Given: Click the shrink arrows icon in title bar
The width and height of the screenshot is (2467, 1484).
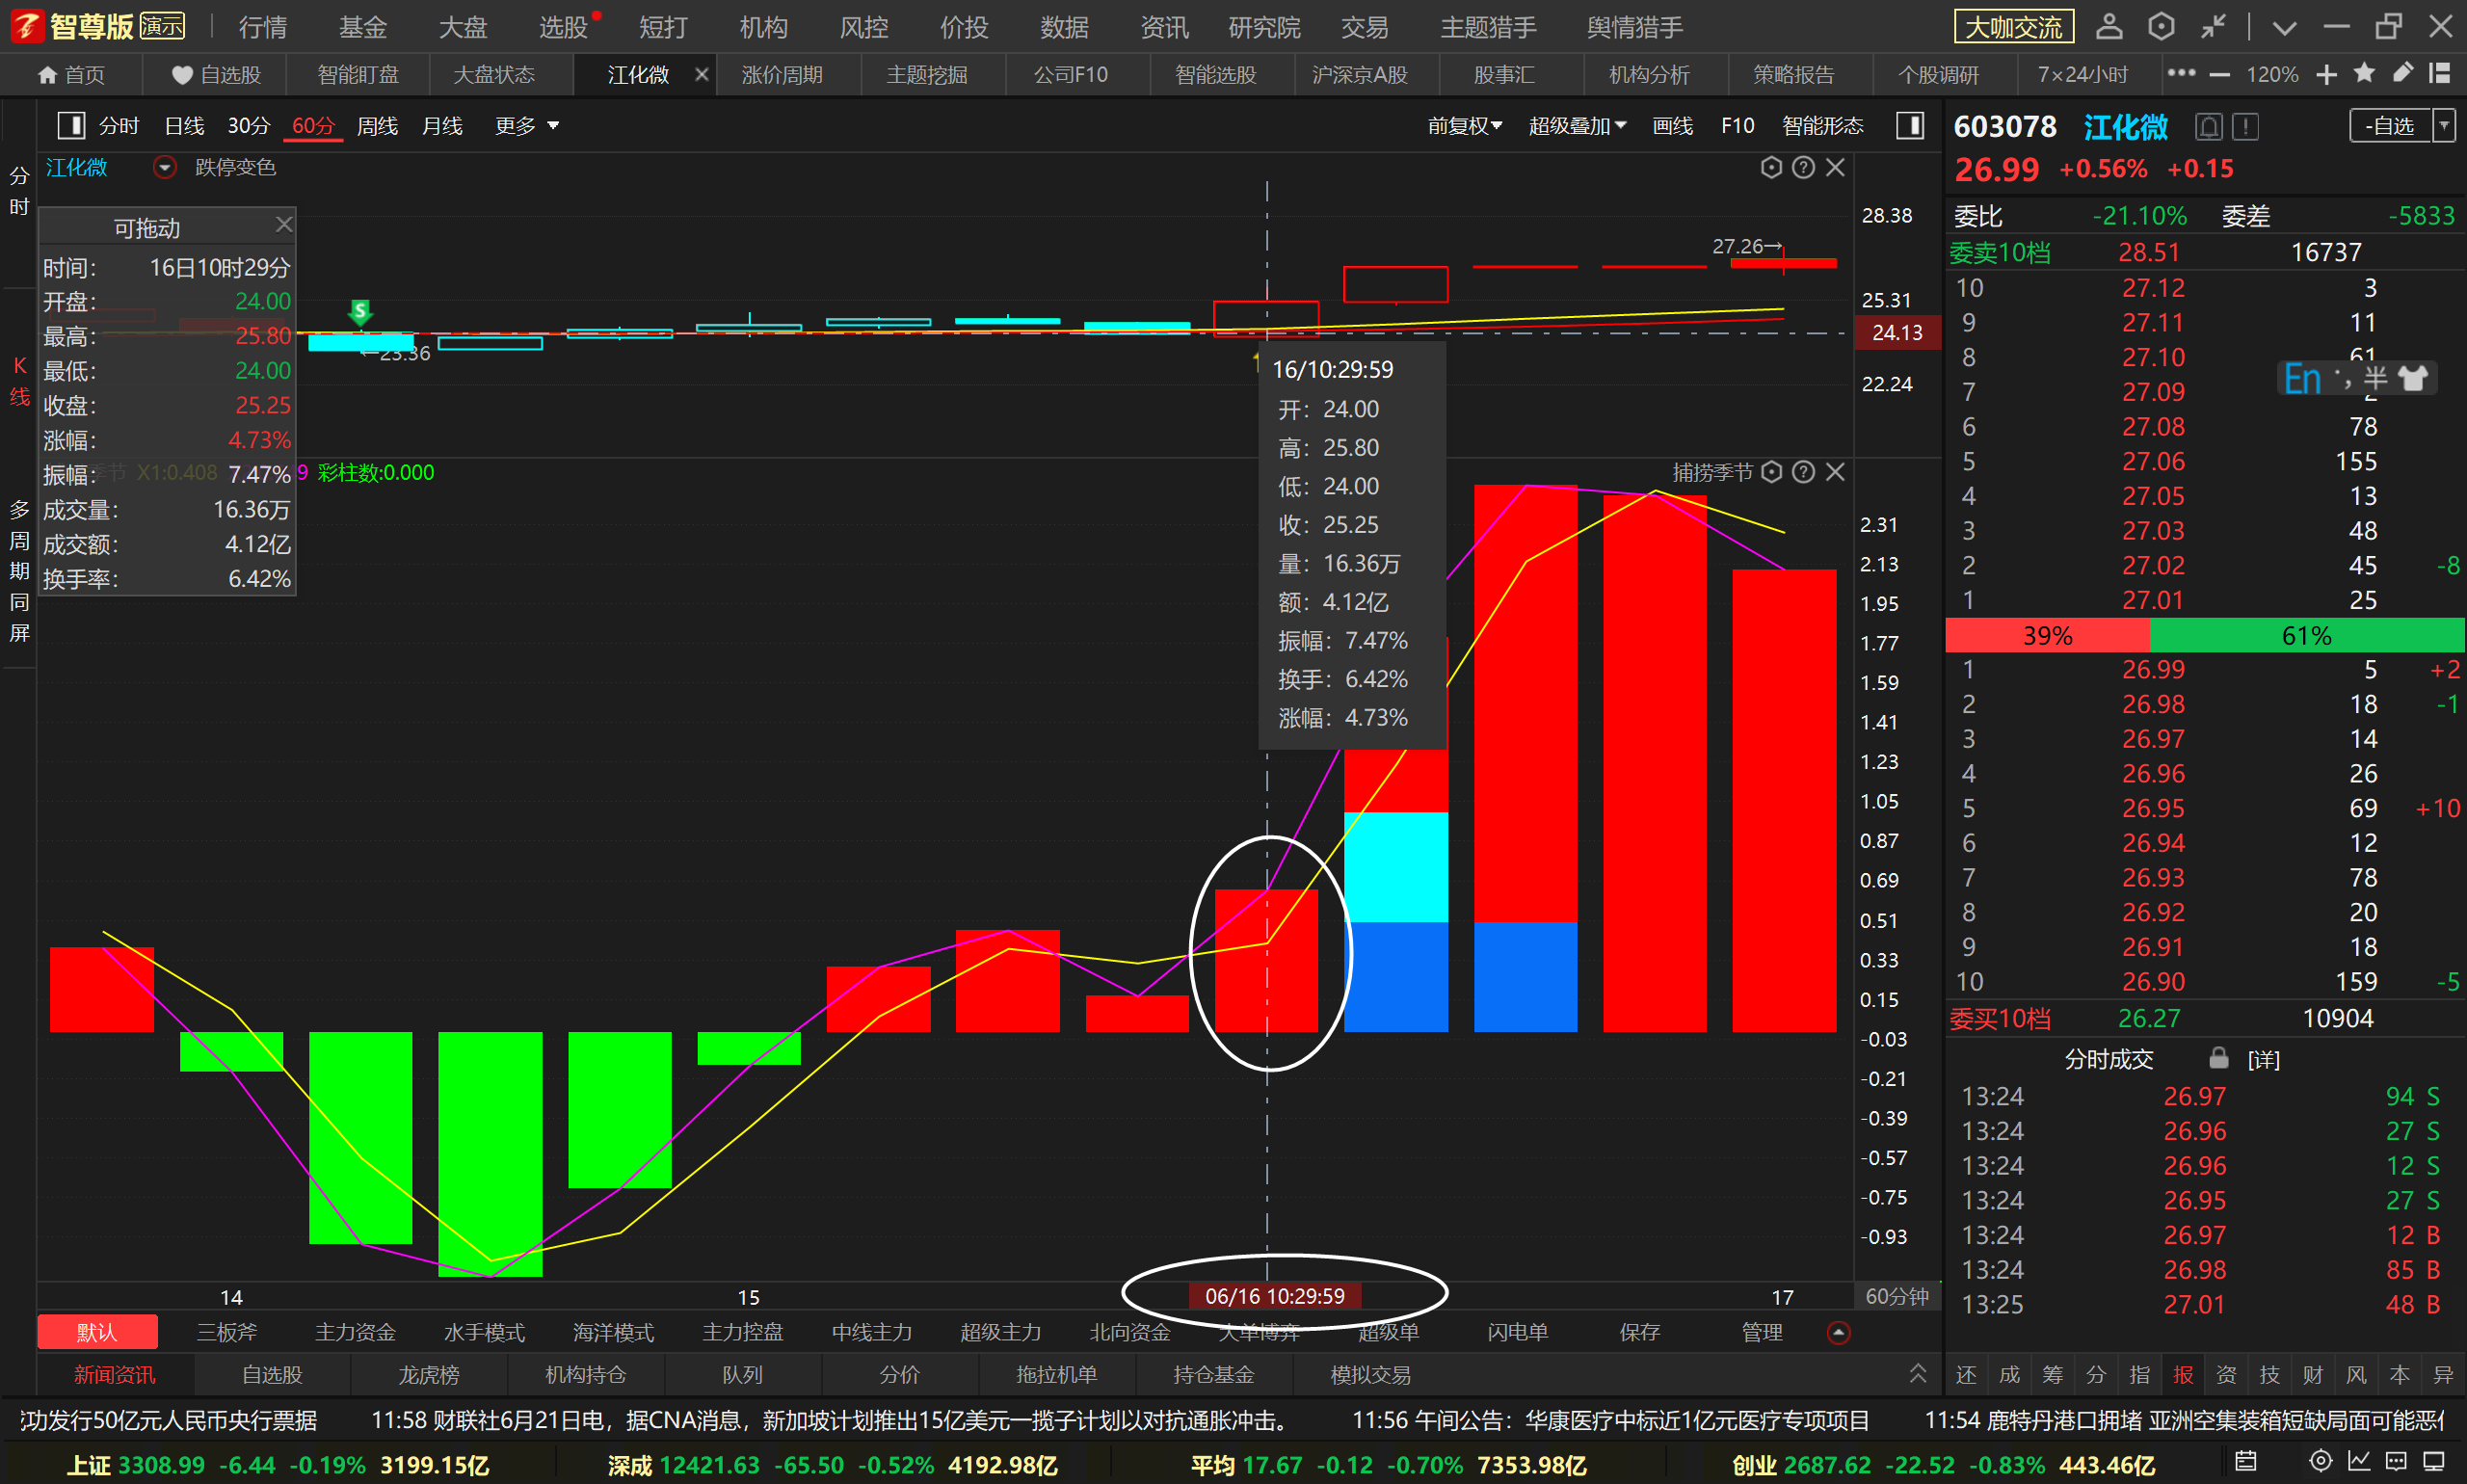Looking at the screenshot, I should [2213, 26].
